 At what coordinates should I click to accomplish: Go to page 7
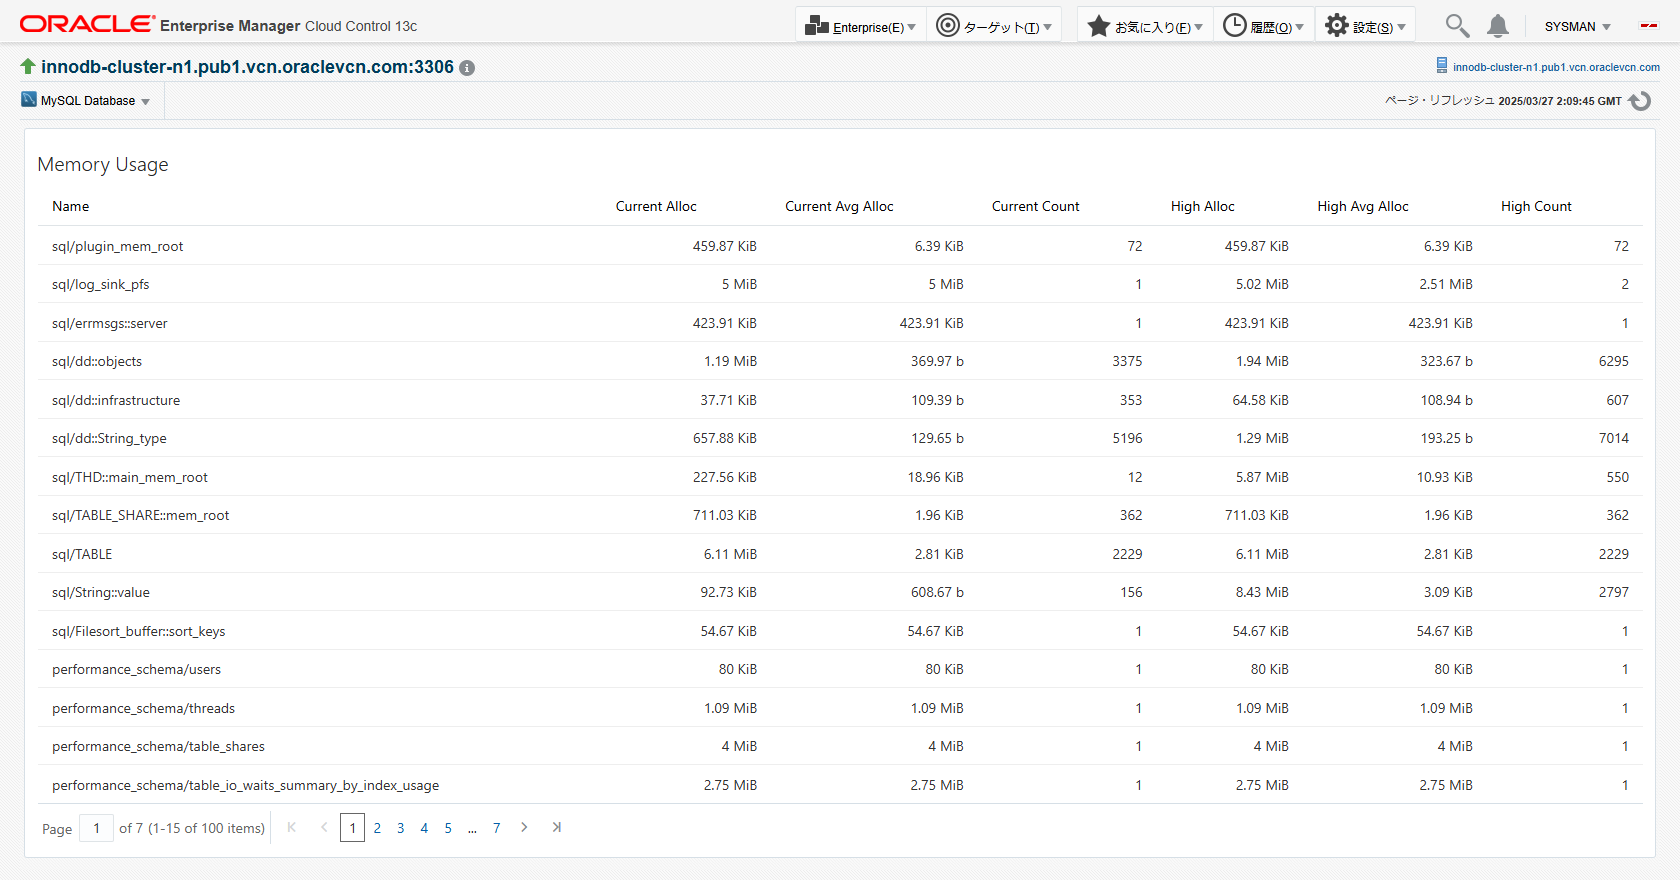click(496, 828)
